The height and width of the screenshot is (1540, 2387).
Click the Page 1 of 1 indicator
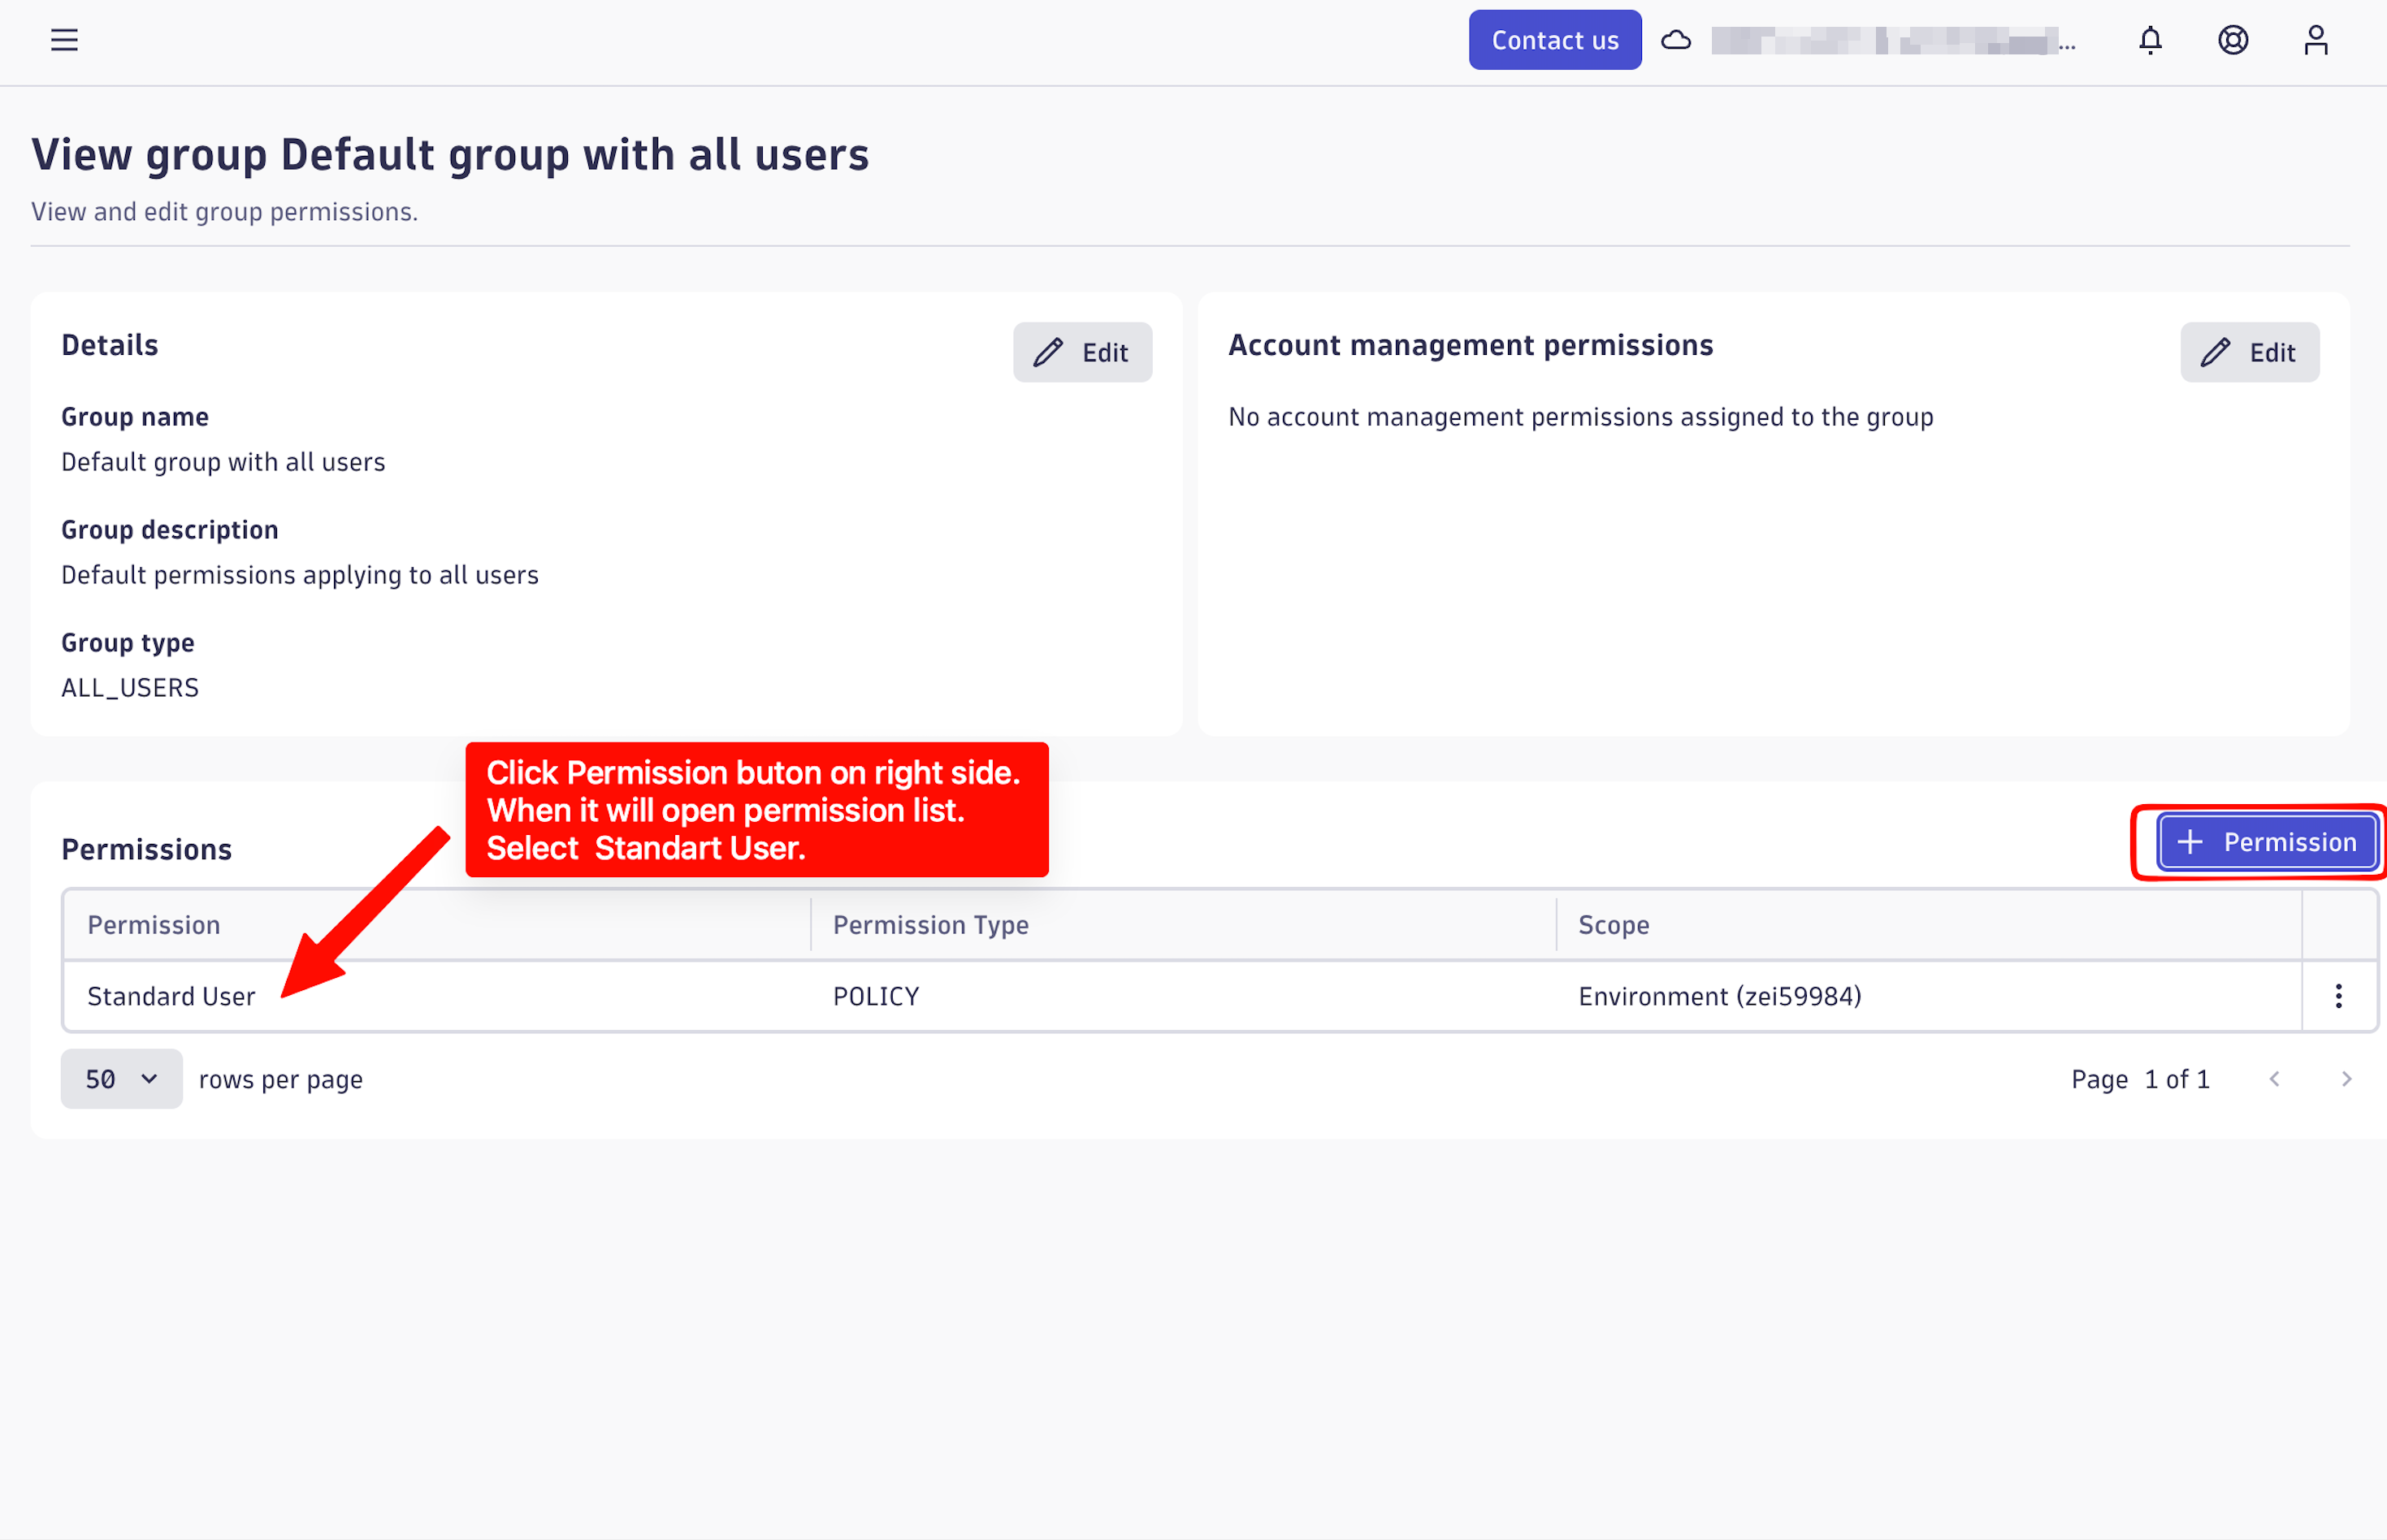click(x=2140, y=1079)
